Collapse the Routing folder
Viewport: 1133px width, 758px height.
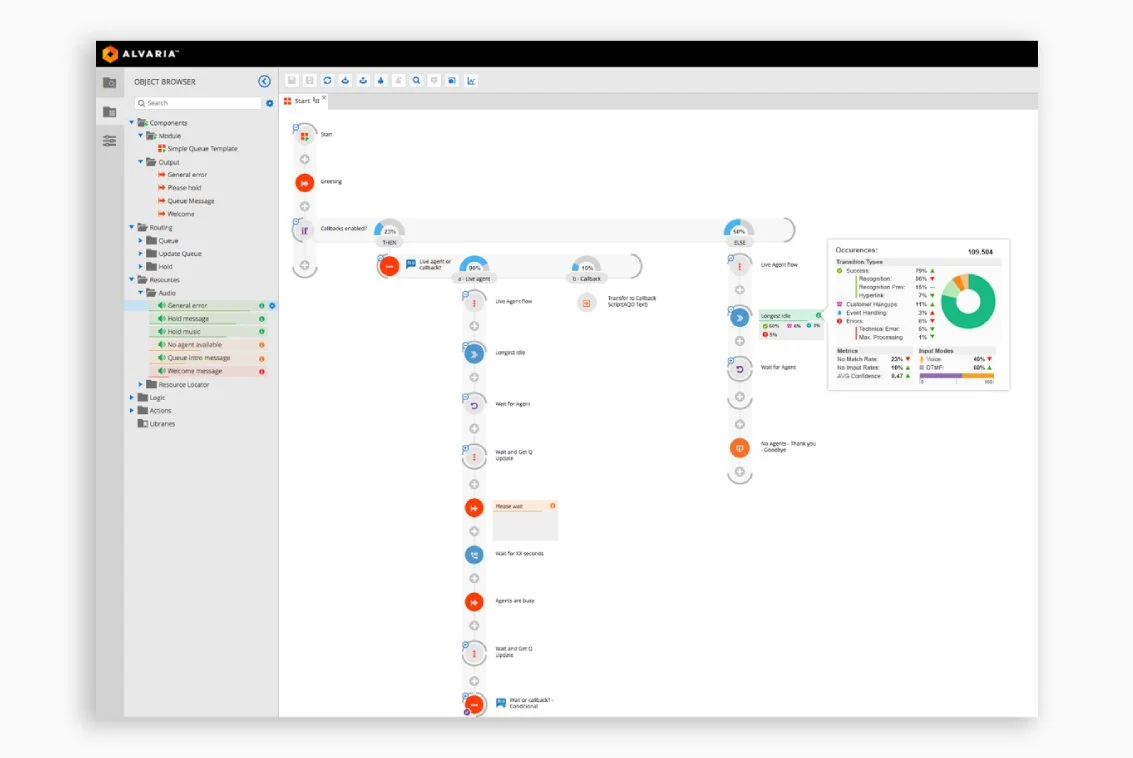pyautogui.click(x=132, y=228)
